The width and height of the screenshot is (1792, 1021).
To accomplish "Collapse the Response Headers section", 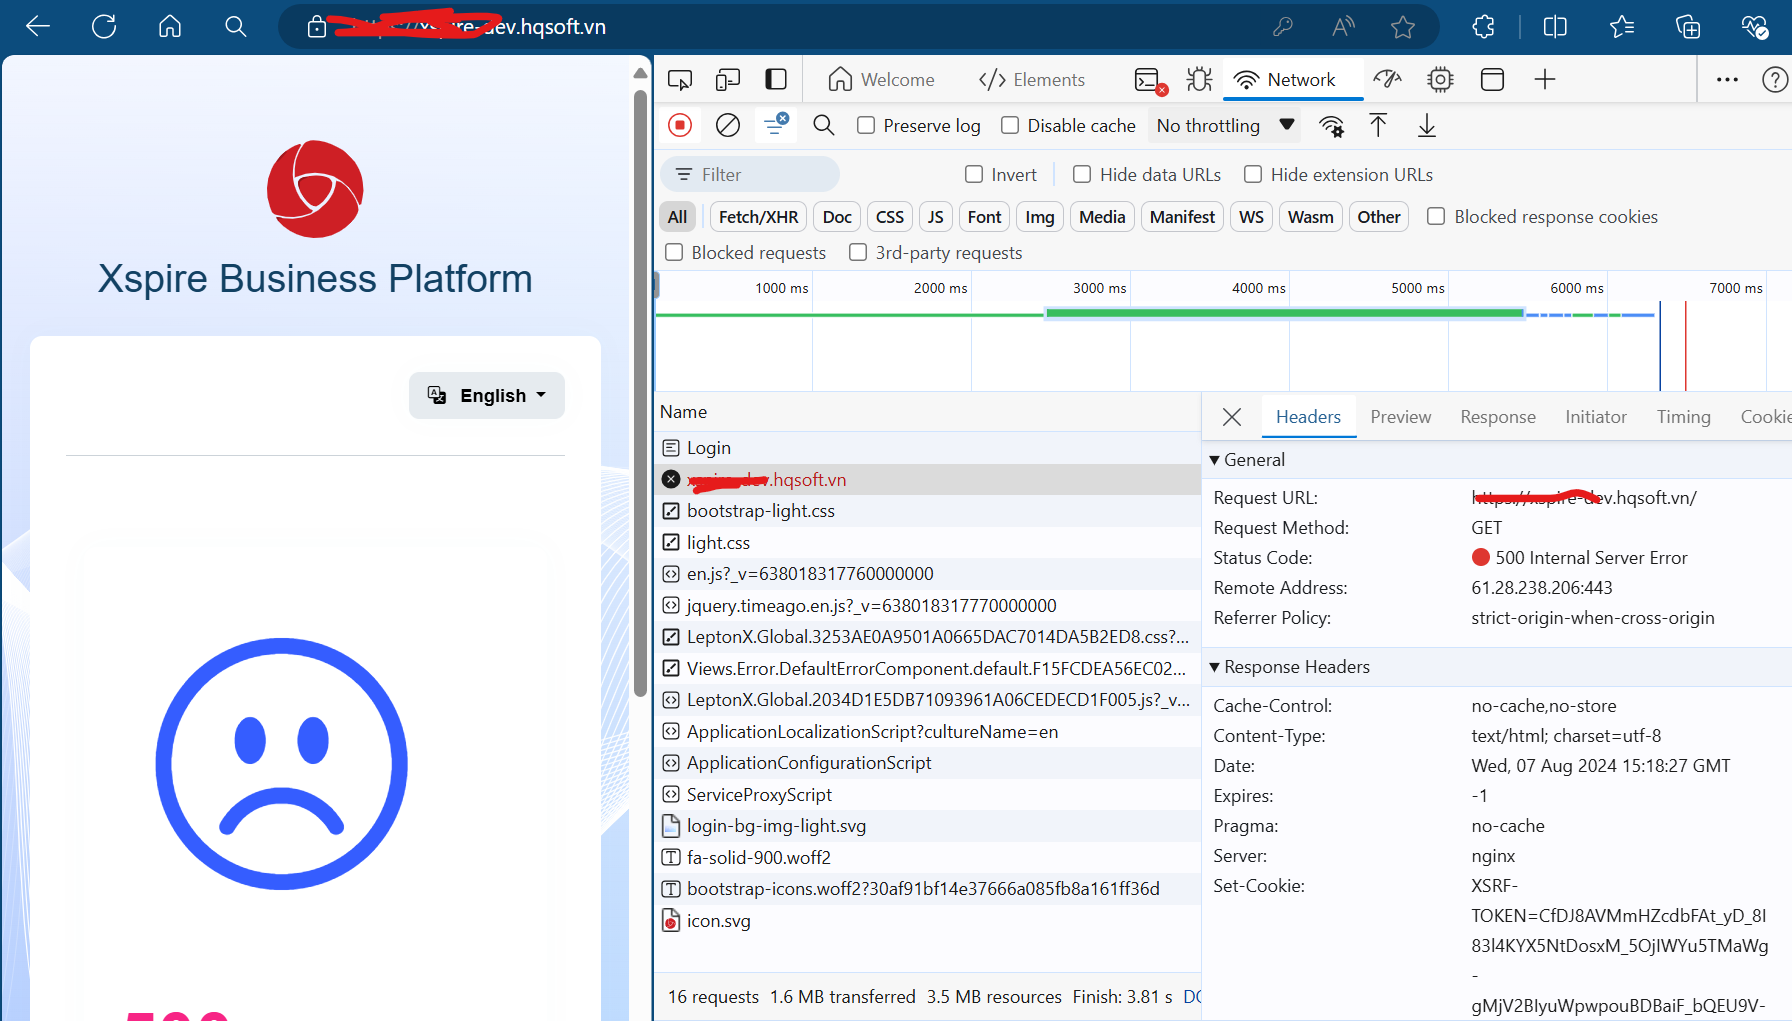I will tap(1288, 667).
